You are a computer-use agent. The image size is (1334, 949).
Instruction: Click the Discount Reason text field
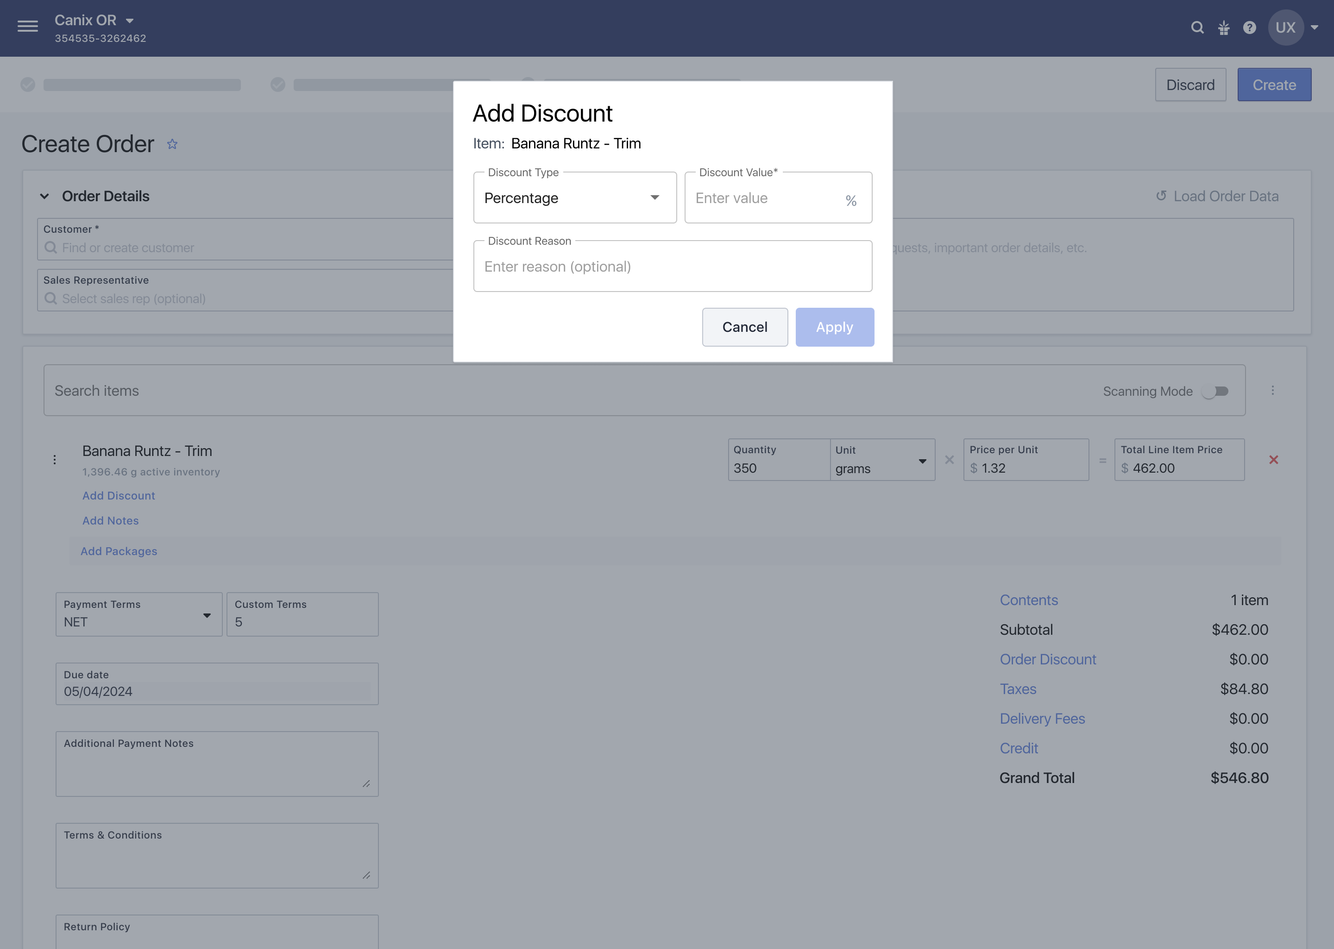coord(672,267)
